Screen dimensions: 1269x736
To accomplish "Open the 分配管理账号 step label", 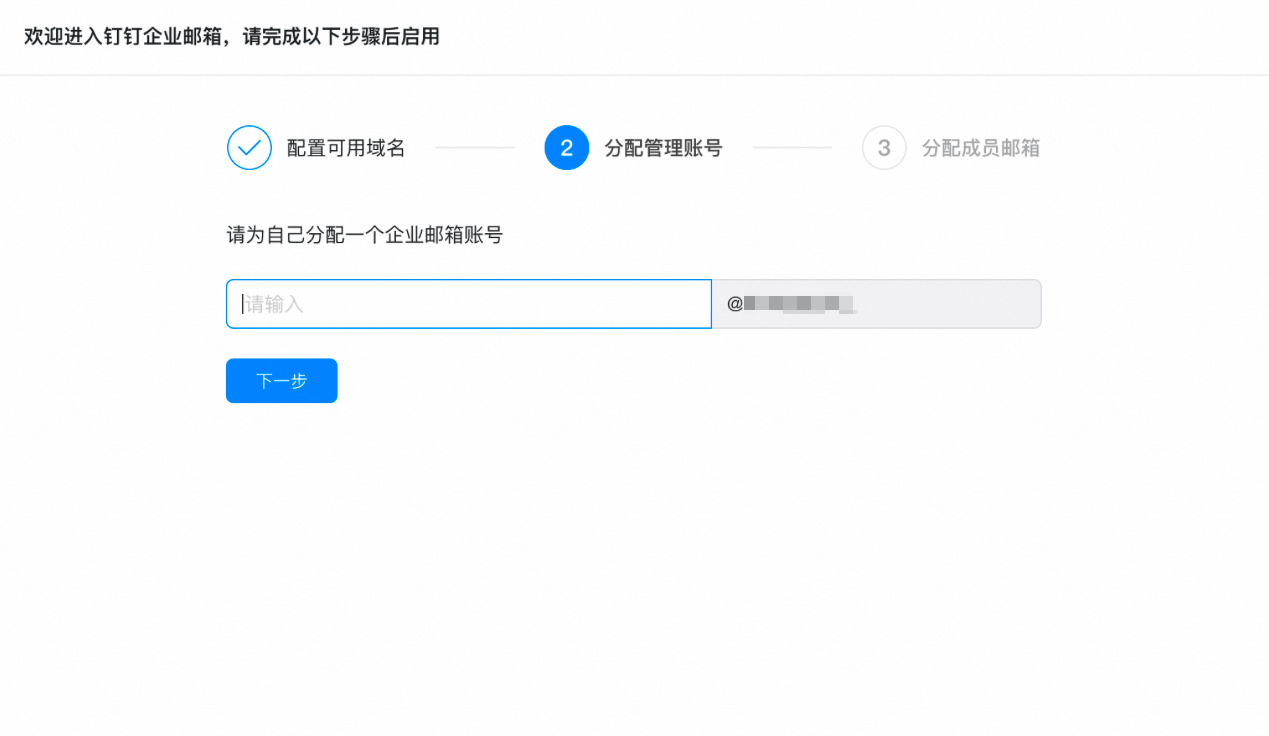I will [664, 148].
